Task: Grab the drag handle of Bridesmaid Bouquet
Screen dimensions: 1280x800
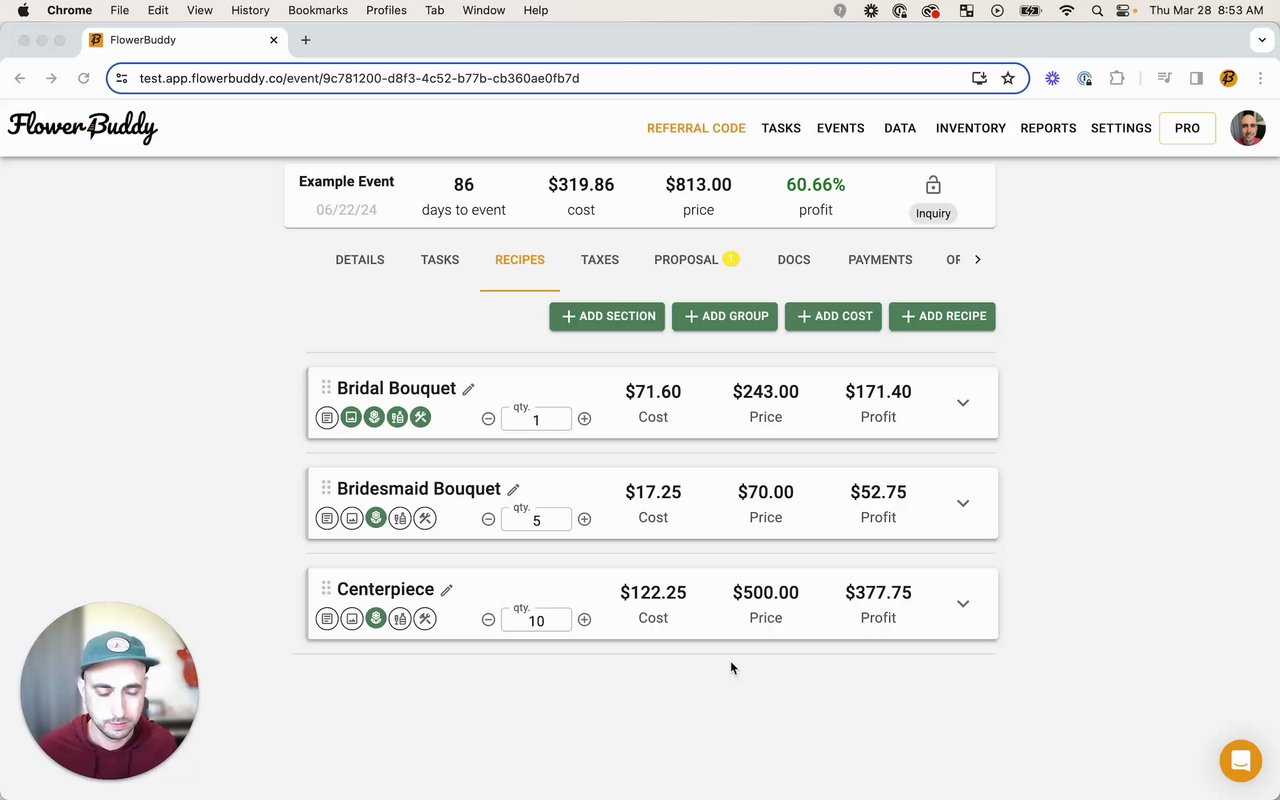Action: click(x=326, y=487)
